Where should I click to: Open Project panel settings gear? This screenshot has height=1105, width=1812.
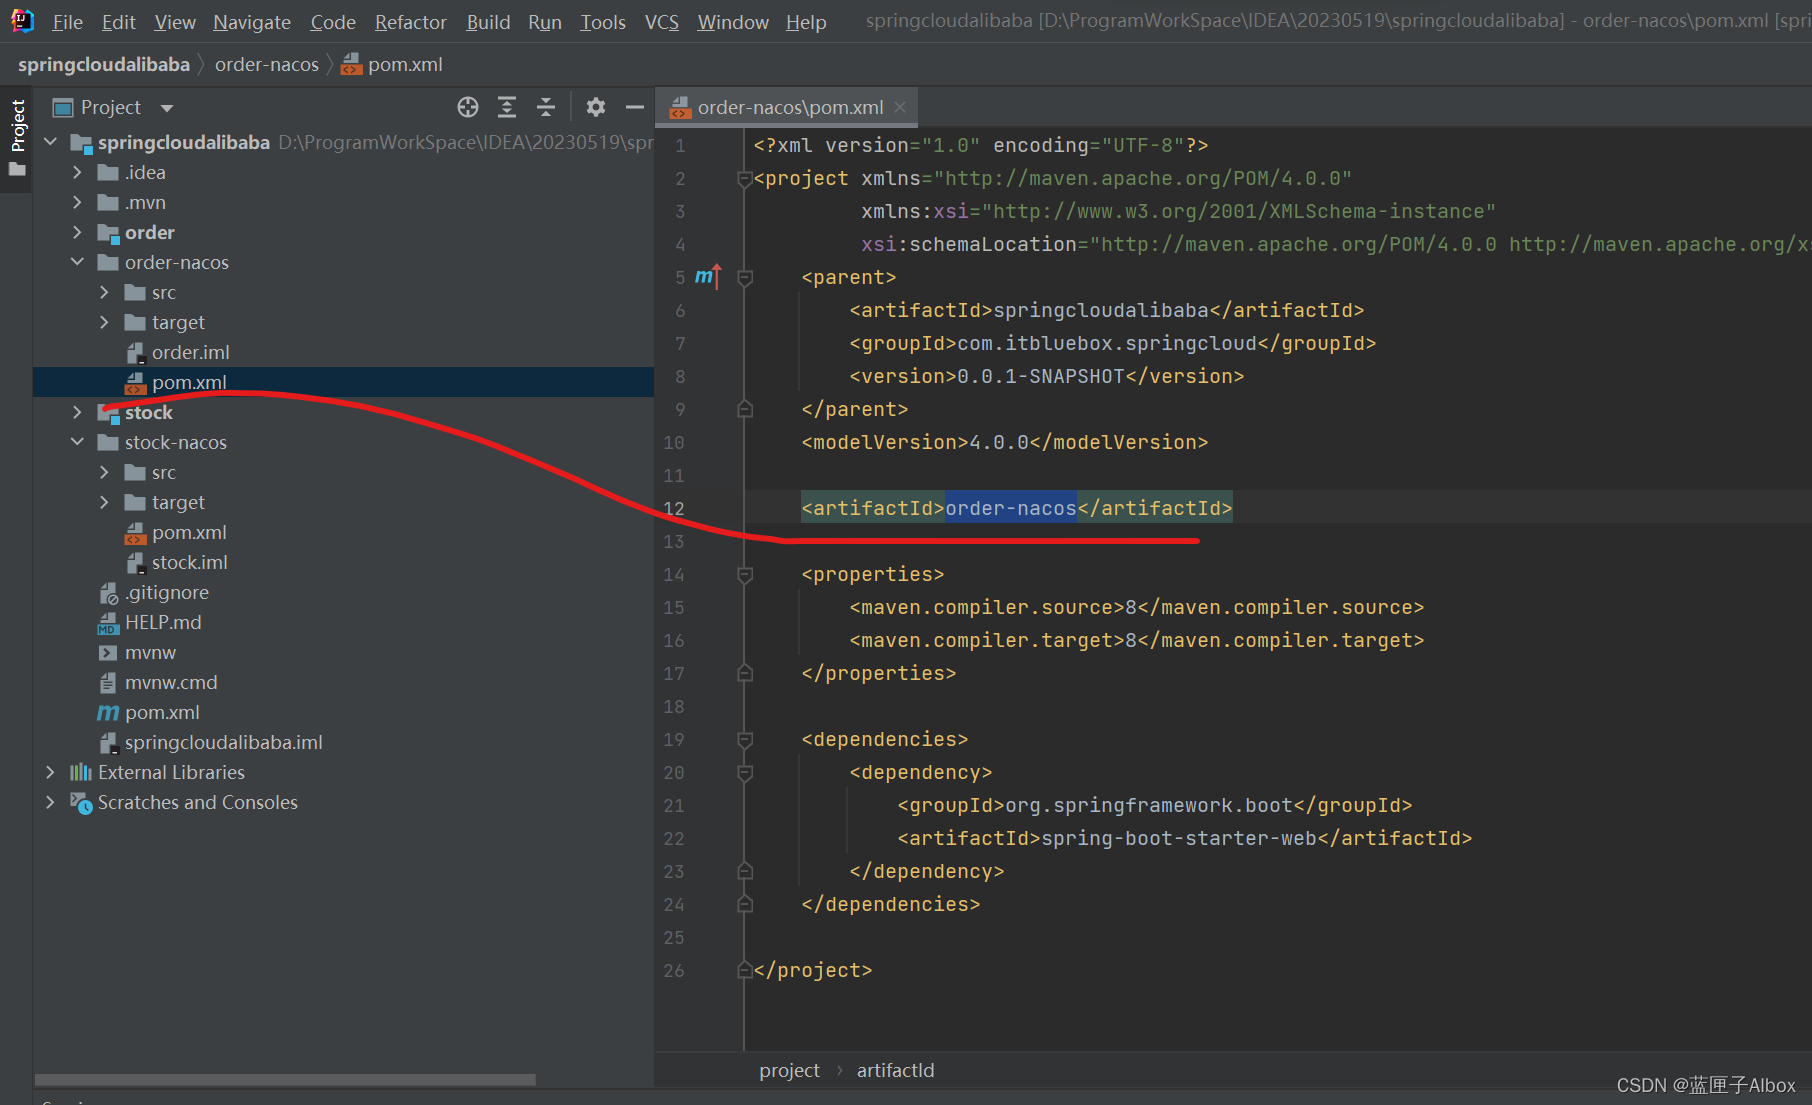pos(596,107)
